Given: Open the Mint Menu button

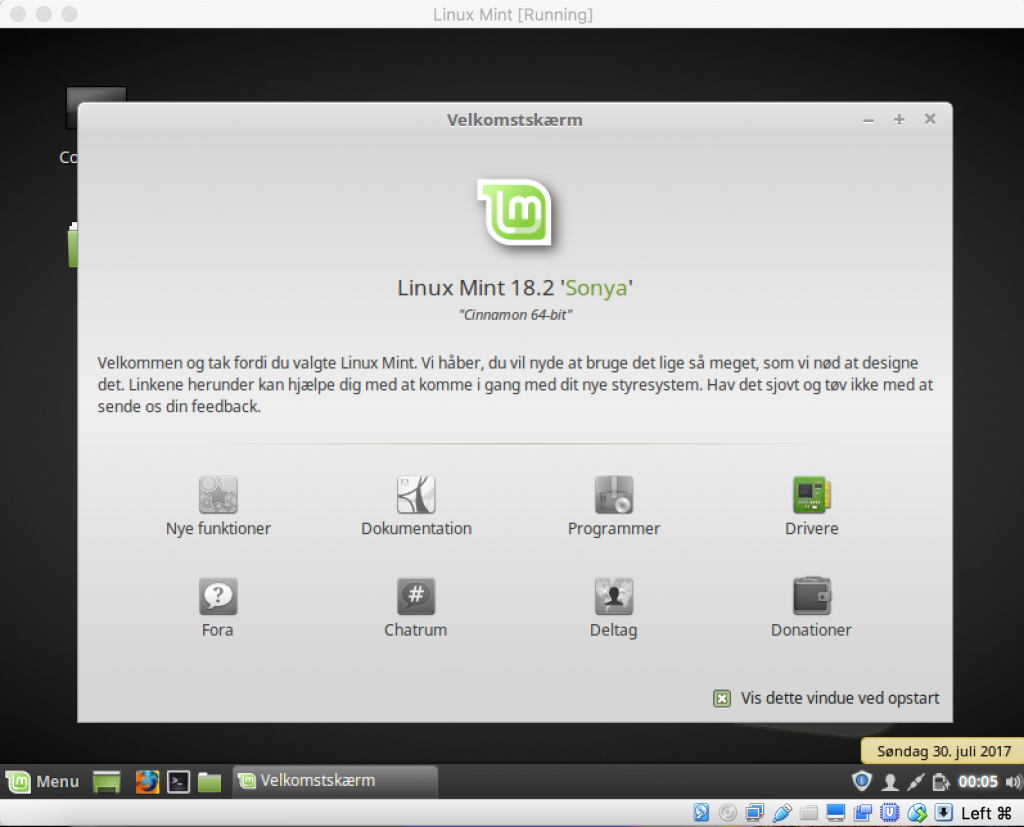Looking at the screenshot, I should [x=42, y=781].
